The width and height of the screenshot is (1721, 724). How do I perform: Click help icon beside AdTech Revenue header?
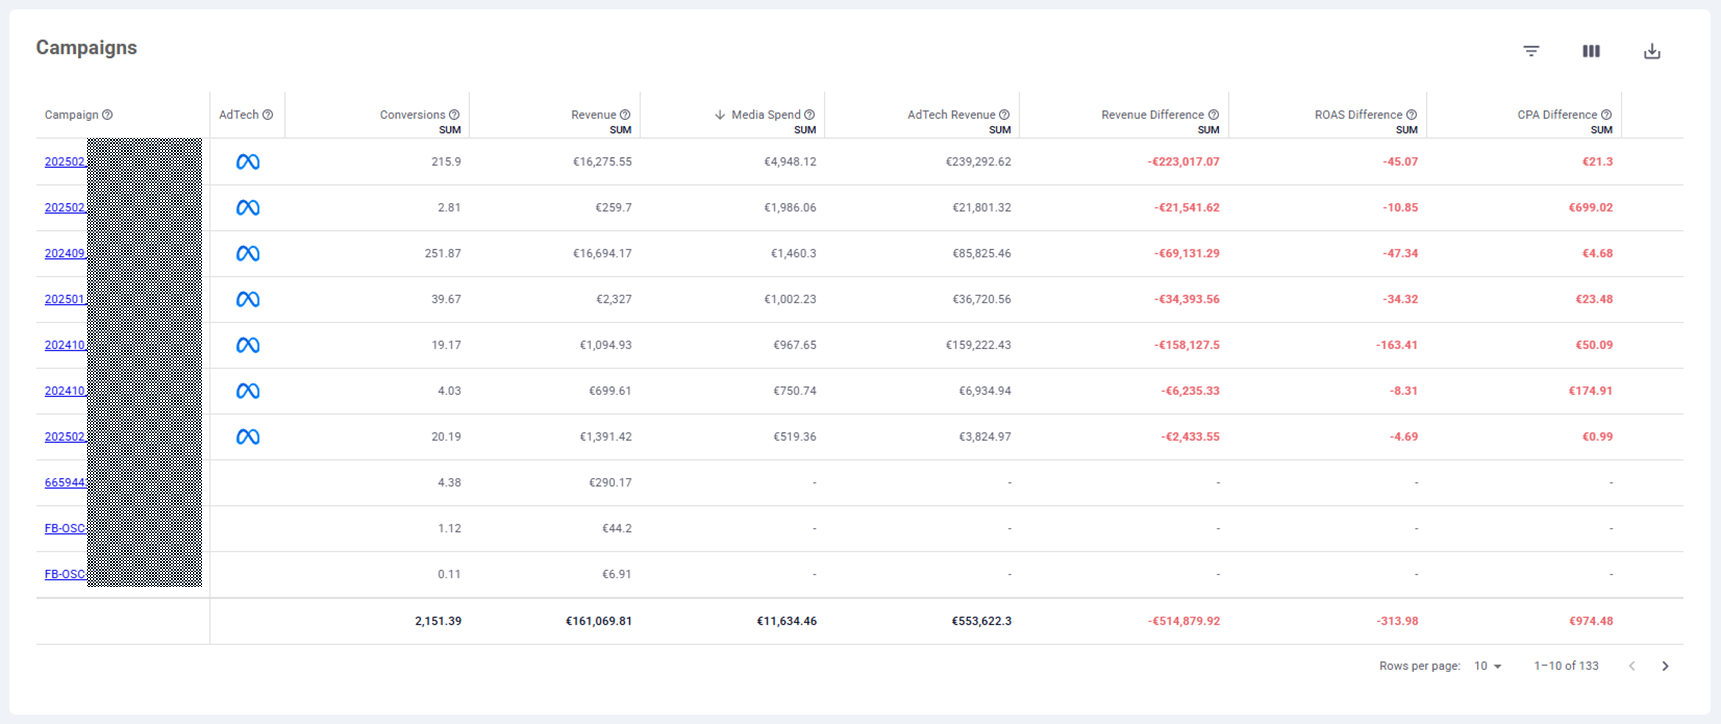tap(1004, 115)
